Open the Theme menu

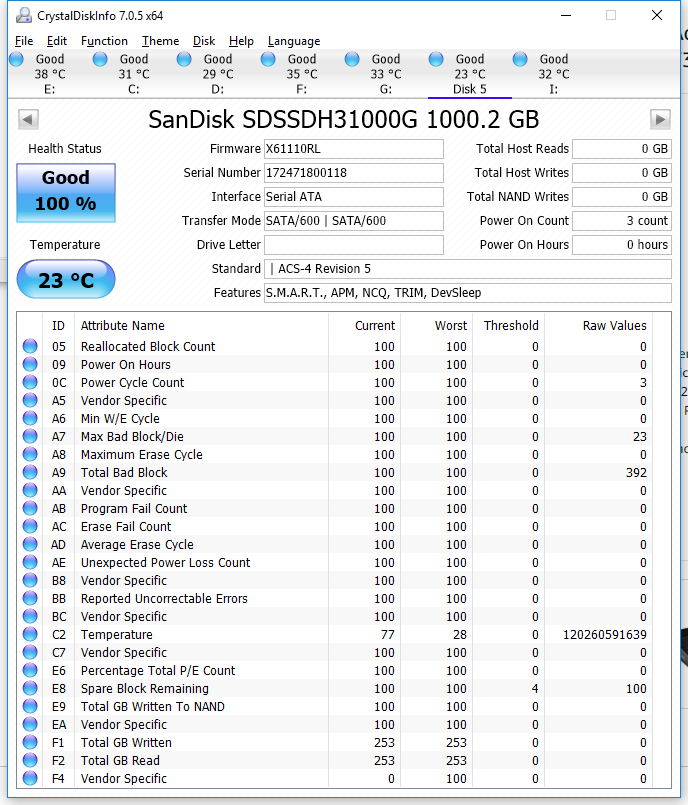pyautogui.click(x=160, y=41)
